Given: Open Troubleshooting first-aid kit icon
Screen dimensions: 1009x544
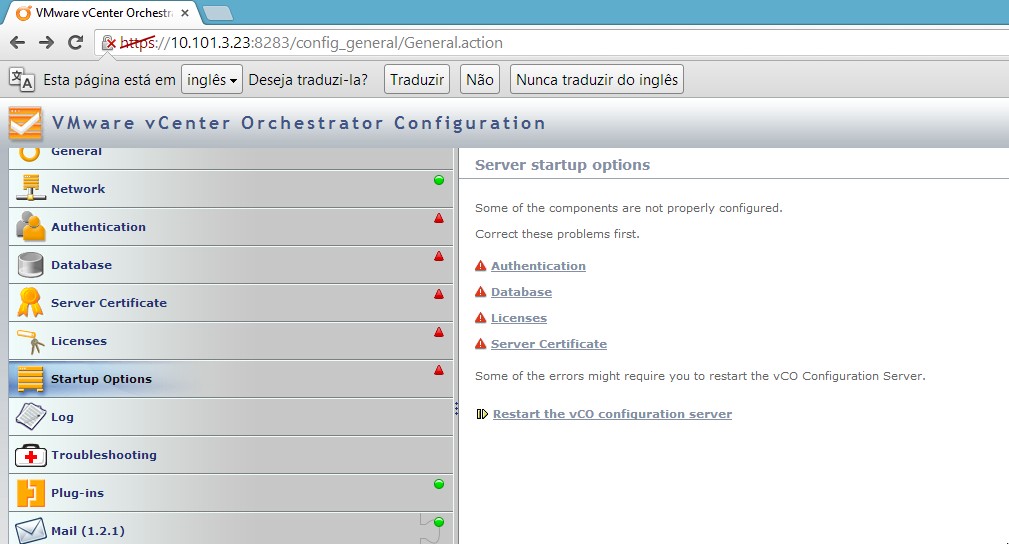Looking at the screenshot, I should click(x=31, y=455).
